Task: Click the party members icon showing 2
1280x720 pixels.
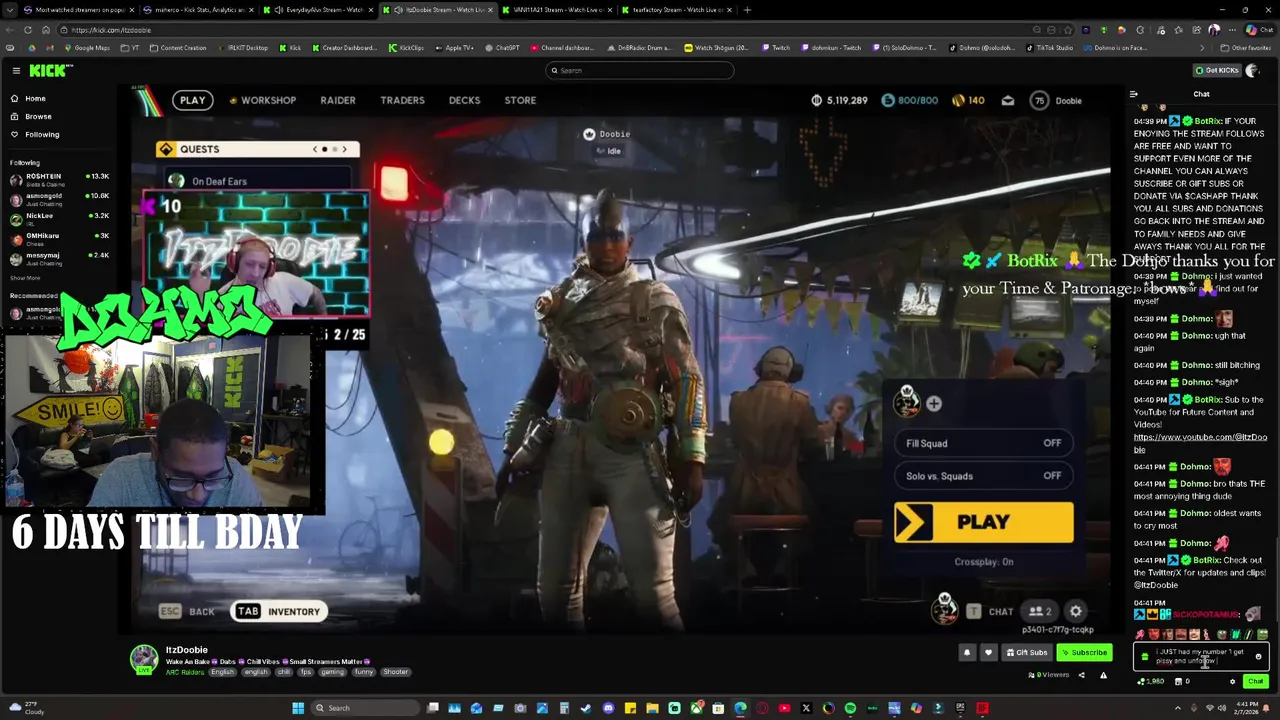Action: (x=1040, y=612)
